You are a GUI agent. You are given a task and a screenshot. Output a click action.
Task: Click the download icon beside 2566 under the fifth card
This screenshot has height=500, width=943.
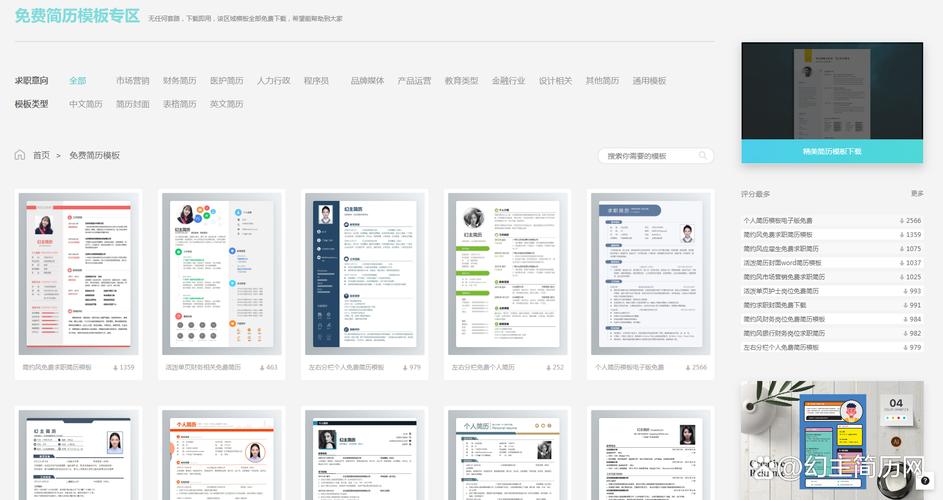coord(687,367)
